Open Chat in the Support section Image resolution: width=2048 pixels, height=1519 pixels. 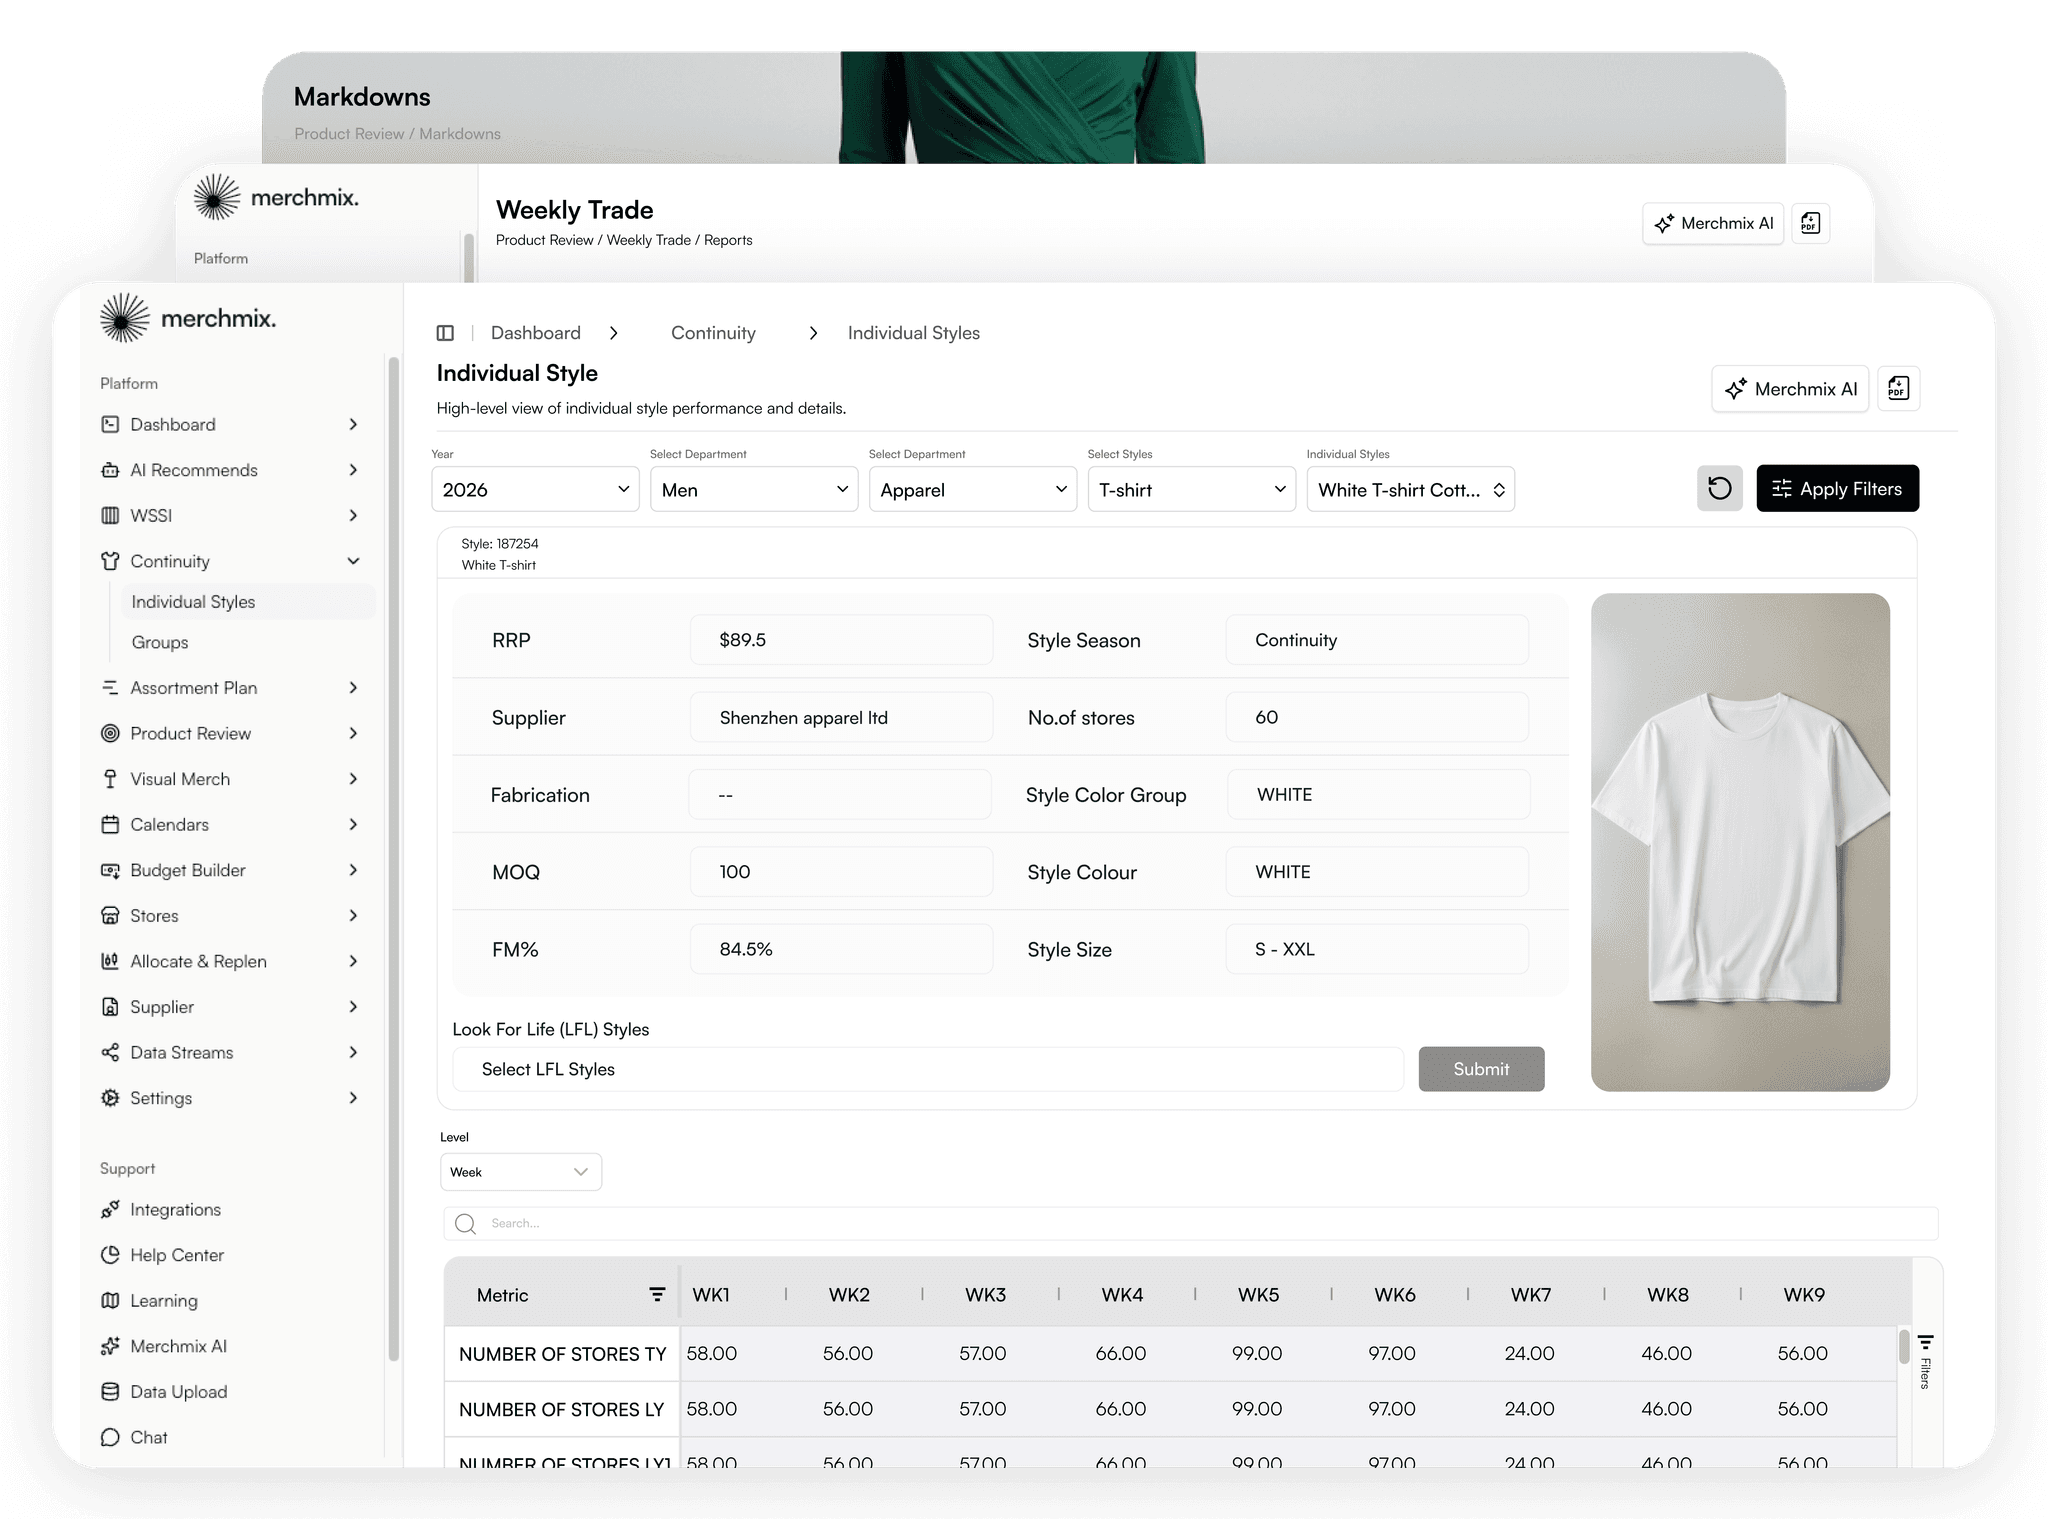click(x=148, y=1437)
